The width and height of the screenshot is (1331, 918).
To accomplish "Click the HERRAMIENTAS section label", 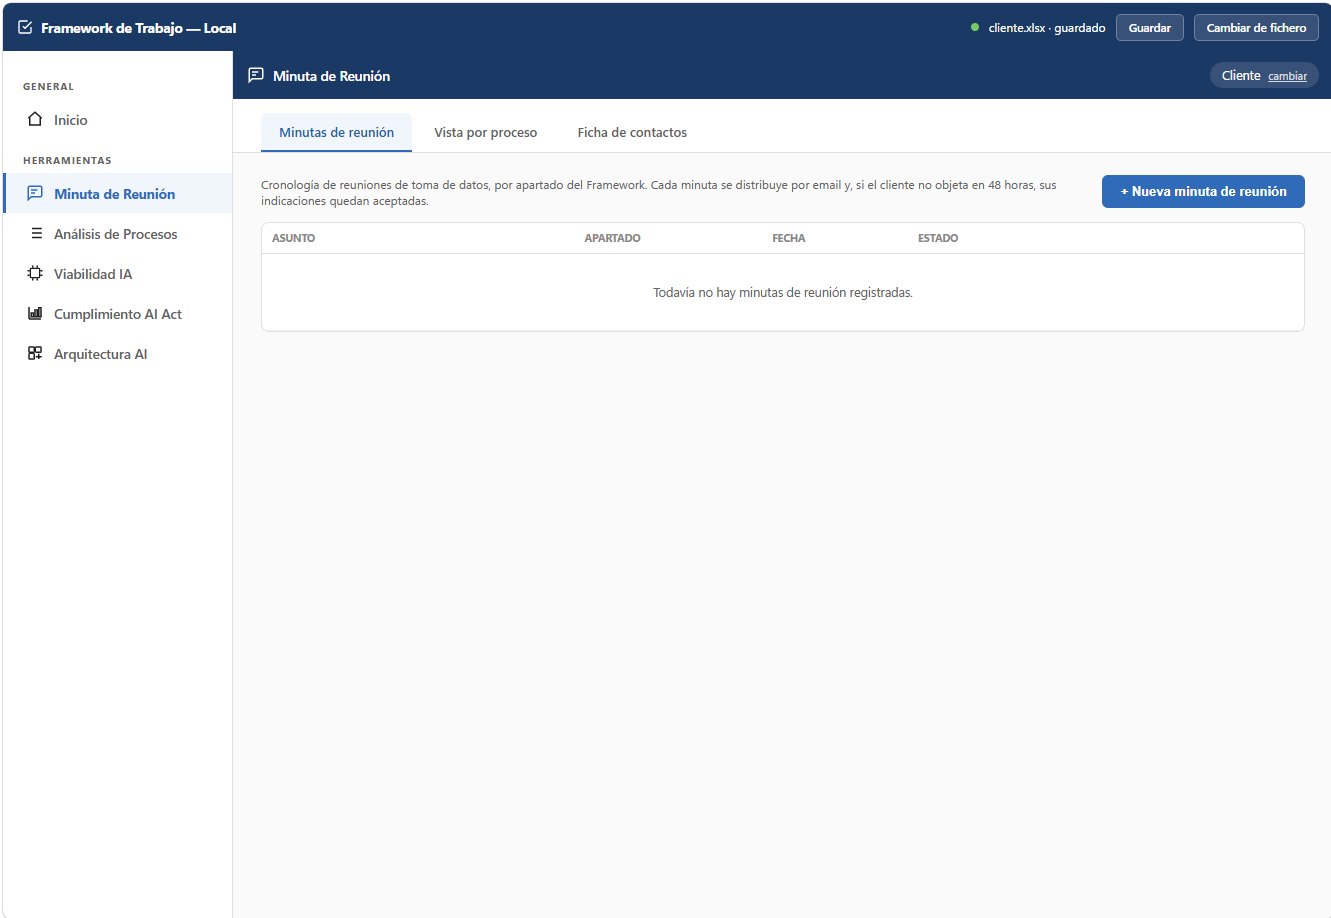I will (67, 160).
